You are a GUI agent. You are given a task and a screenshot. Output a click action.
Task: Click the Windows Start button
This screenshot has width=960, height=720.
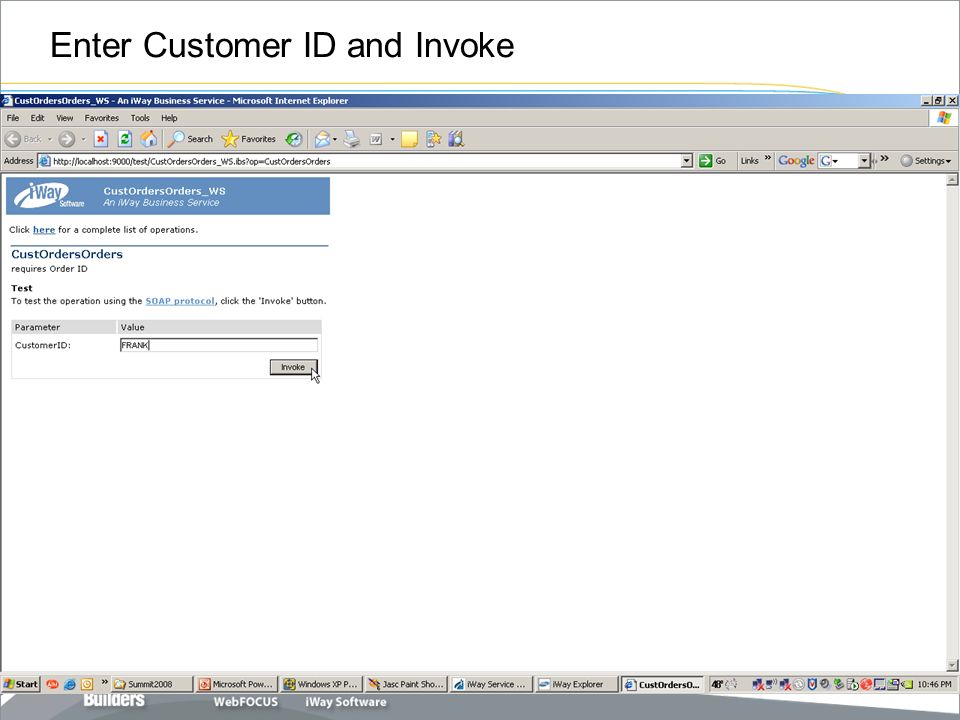click(x=21, y=684)
